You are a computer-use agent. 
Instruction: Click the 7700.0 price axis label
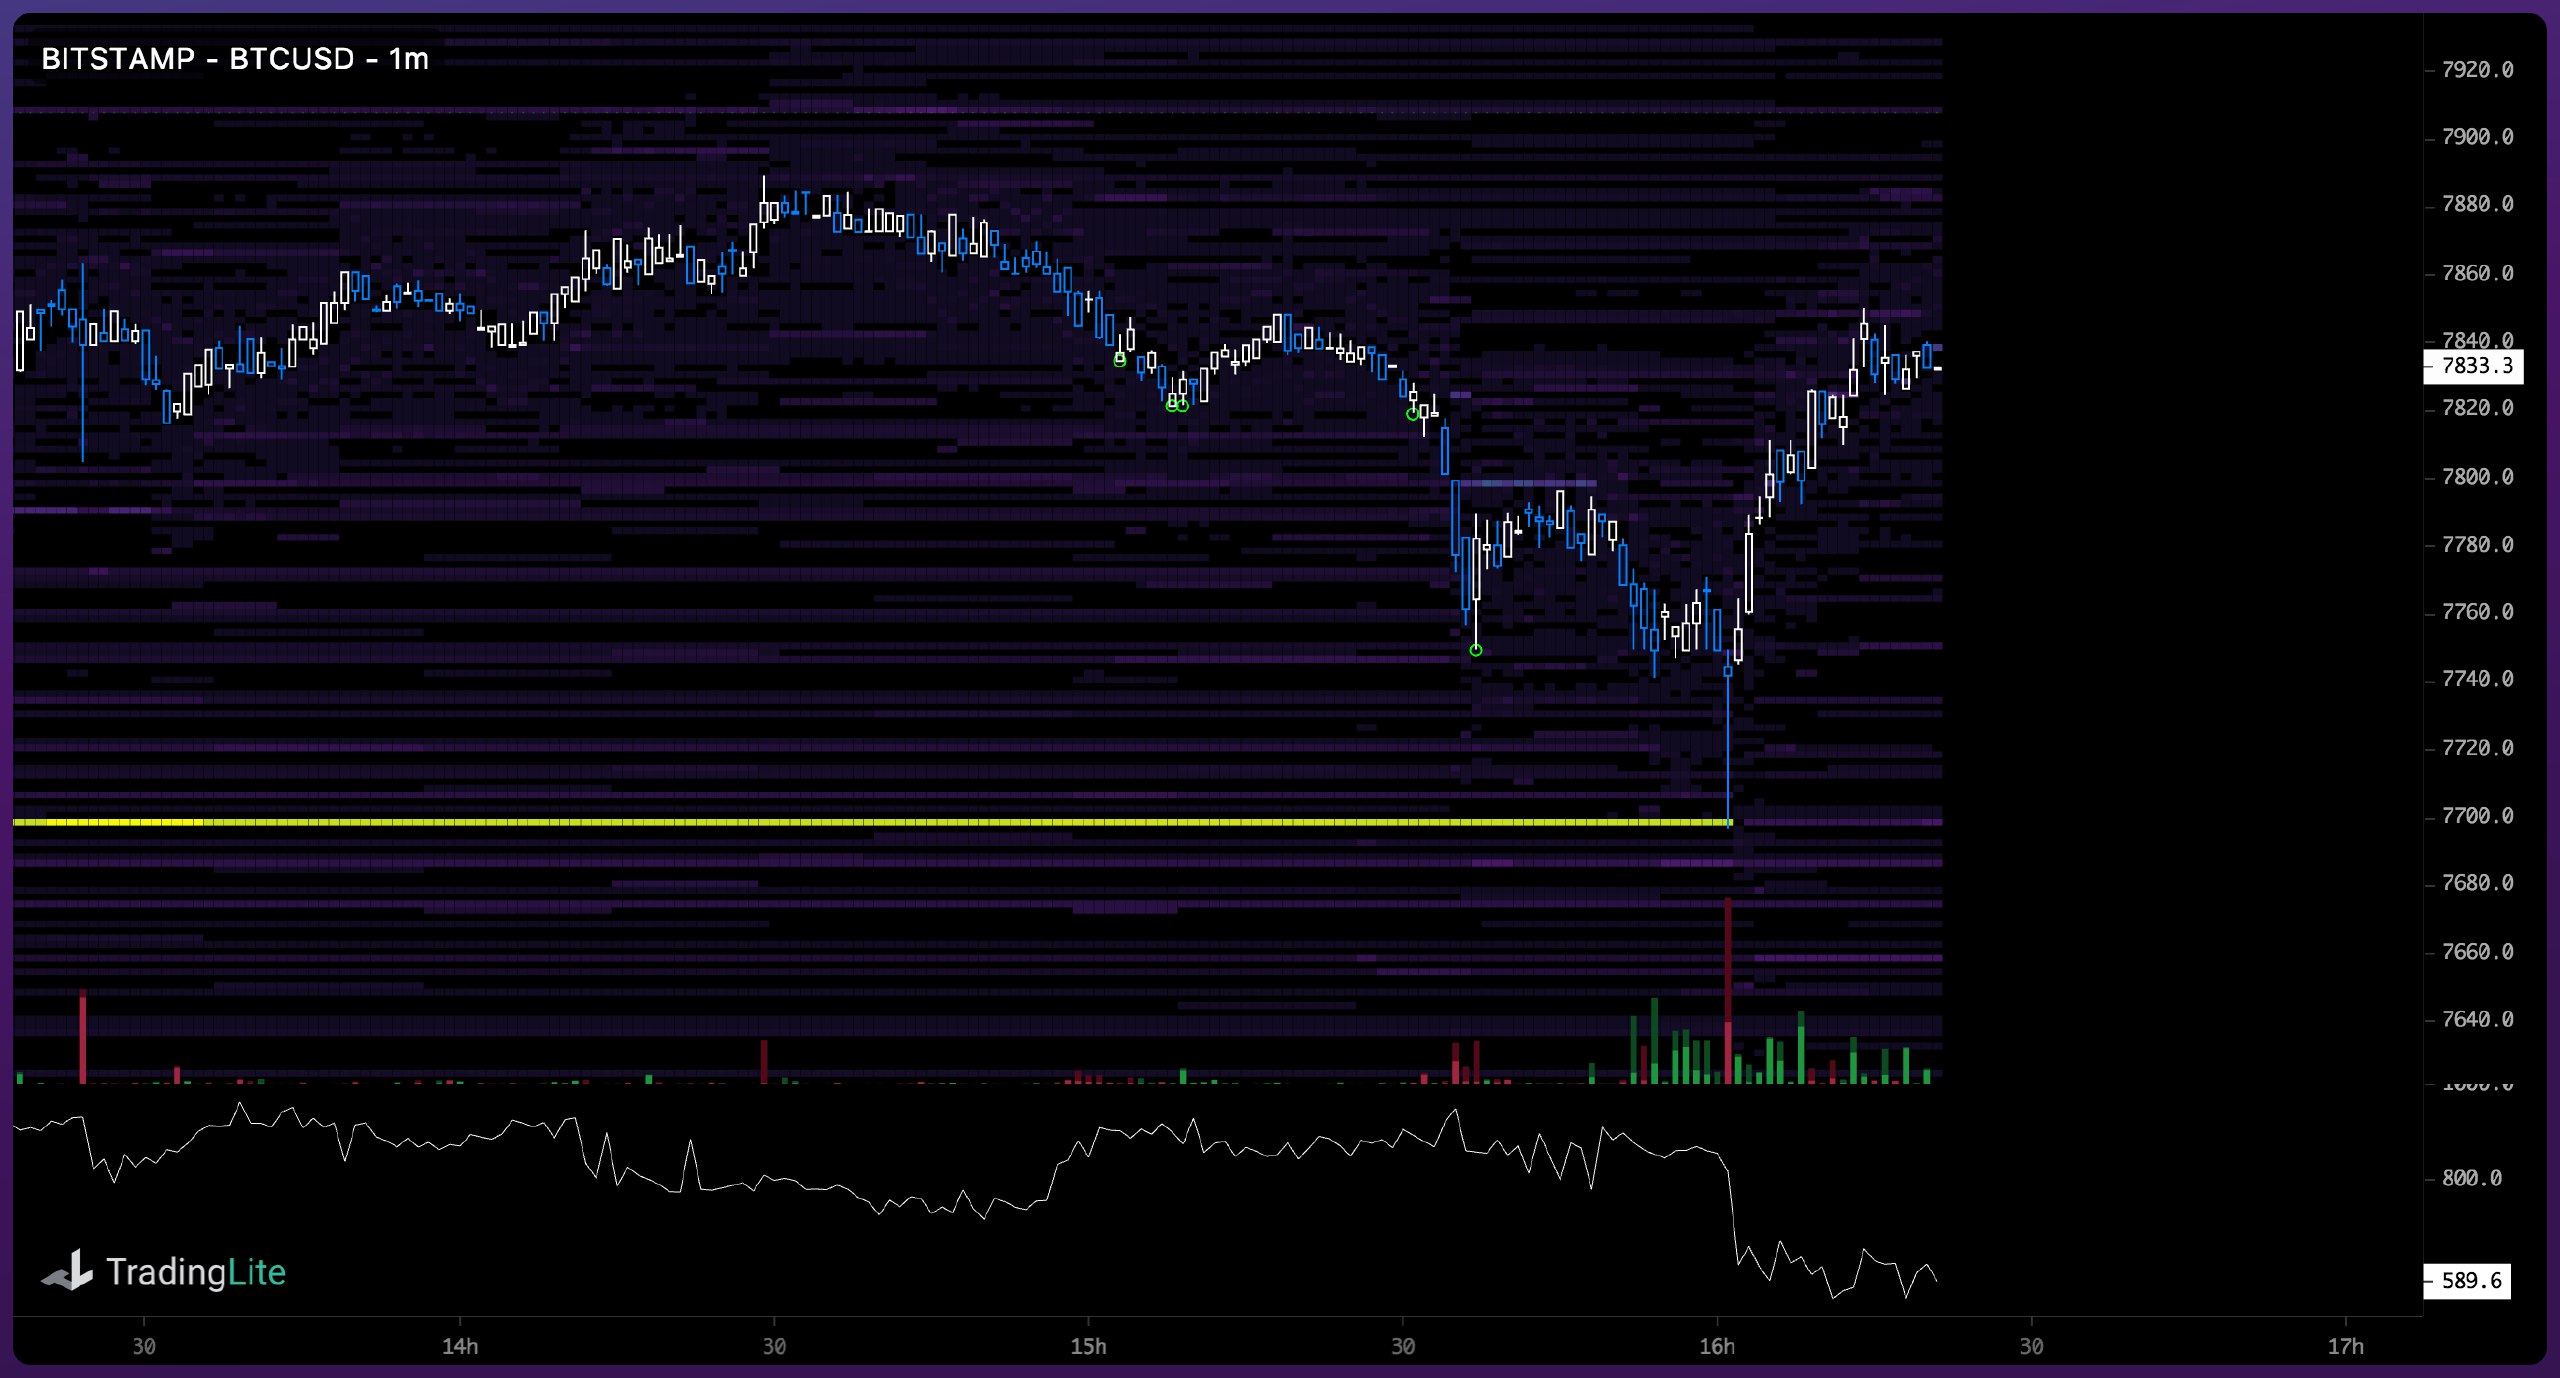2477,816
